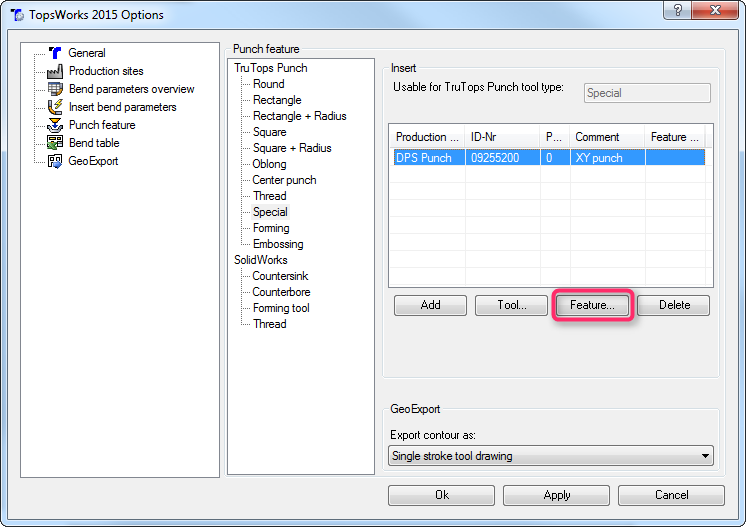The height and width of the screenshot is (527, 746).
Task: Select the Bend parameters overview icon
Action: point(56,89)
